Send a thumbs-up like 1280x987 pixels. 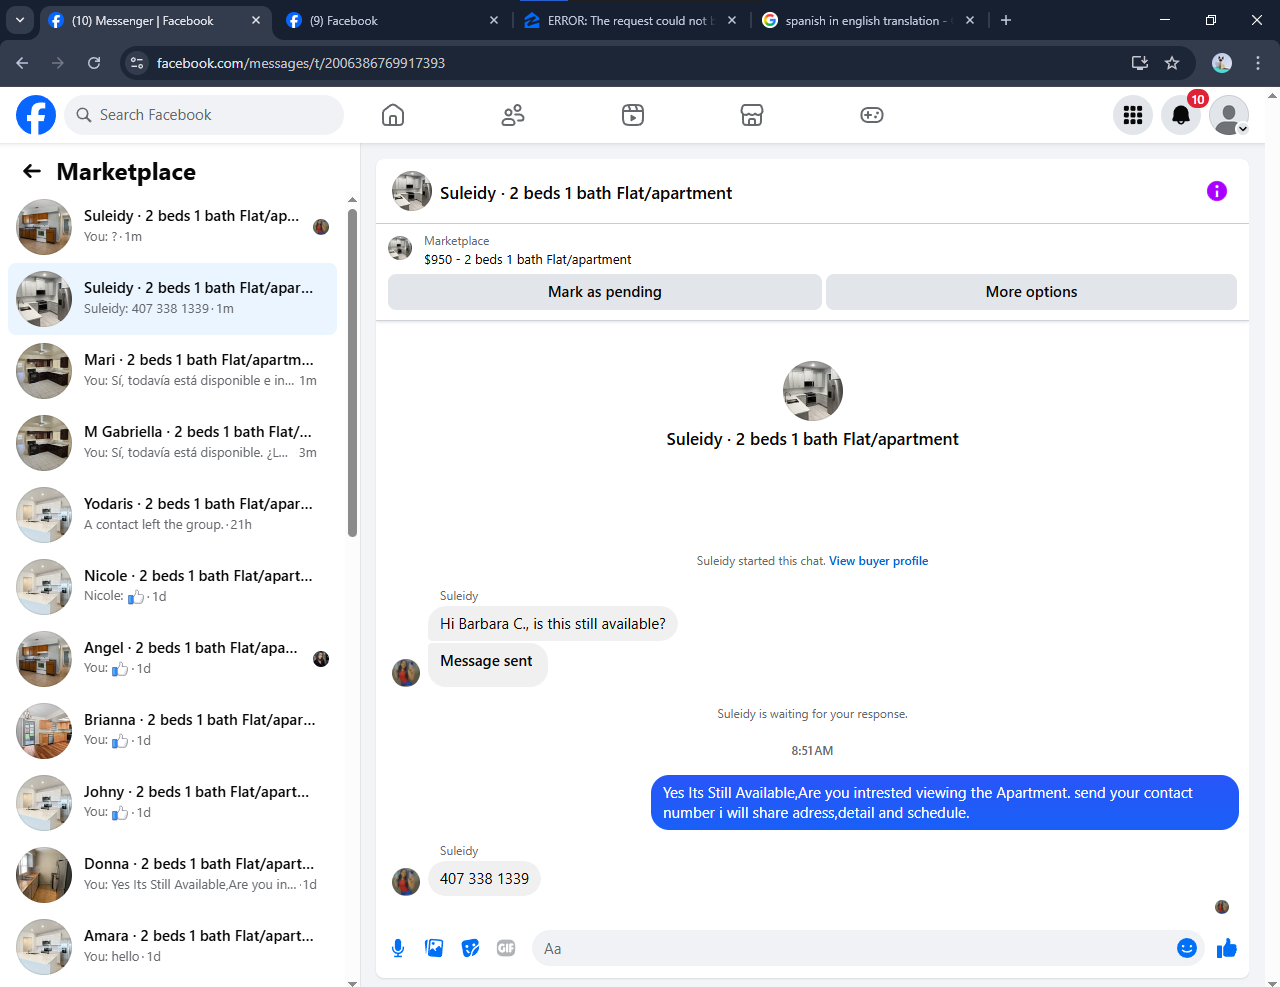(x=1227, y=948)
